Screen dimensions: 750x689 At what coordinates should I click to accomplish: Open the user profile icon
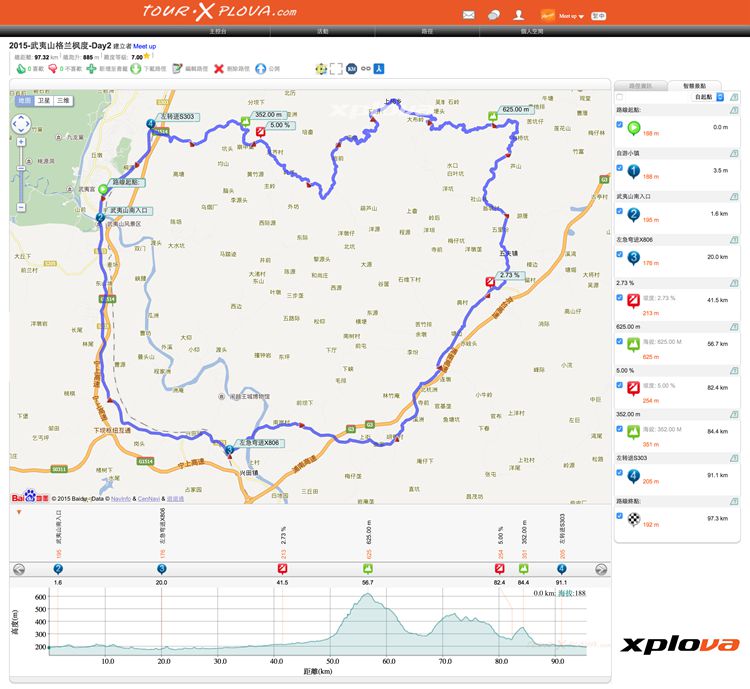click(x=518, y=15)
